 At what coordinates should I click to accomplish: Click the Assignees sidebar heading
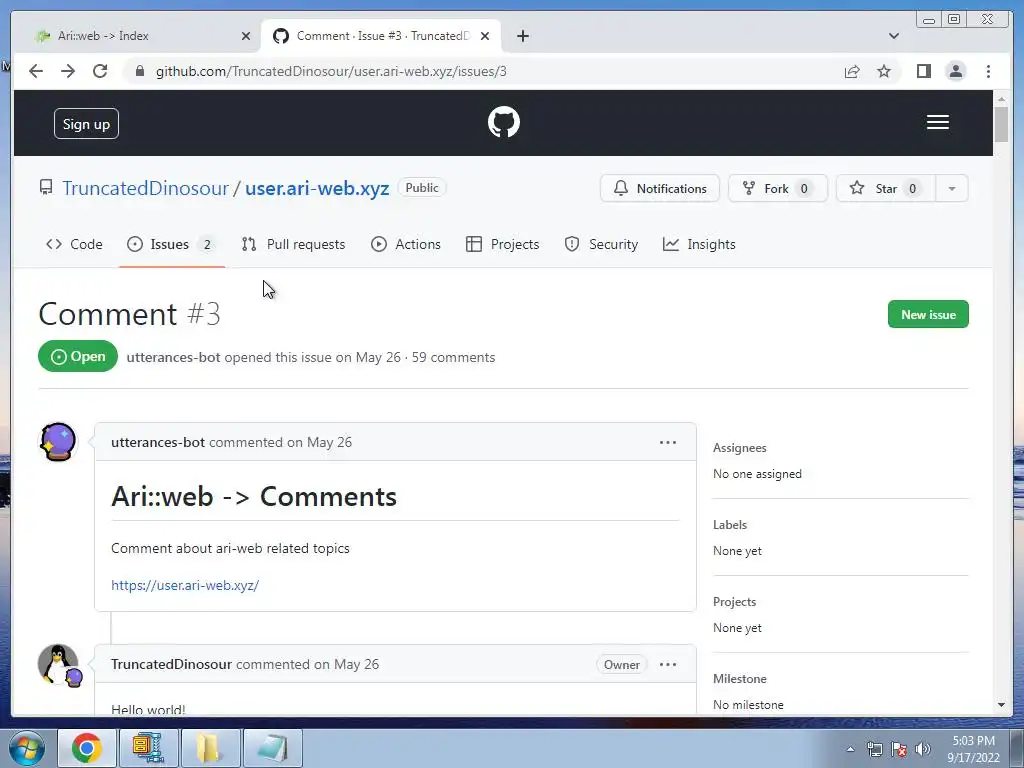coord(739,448)
